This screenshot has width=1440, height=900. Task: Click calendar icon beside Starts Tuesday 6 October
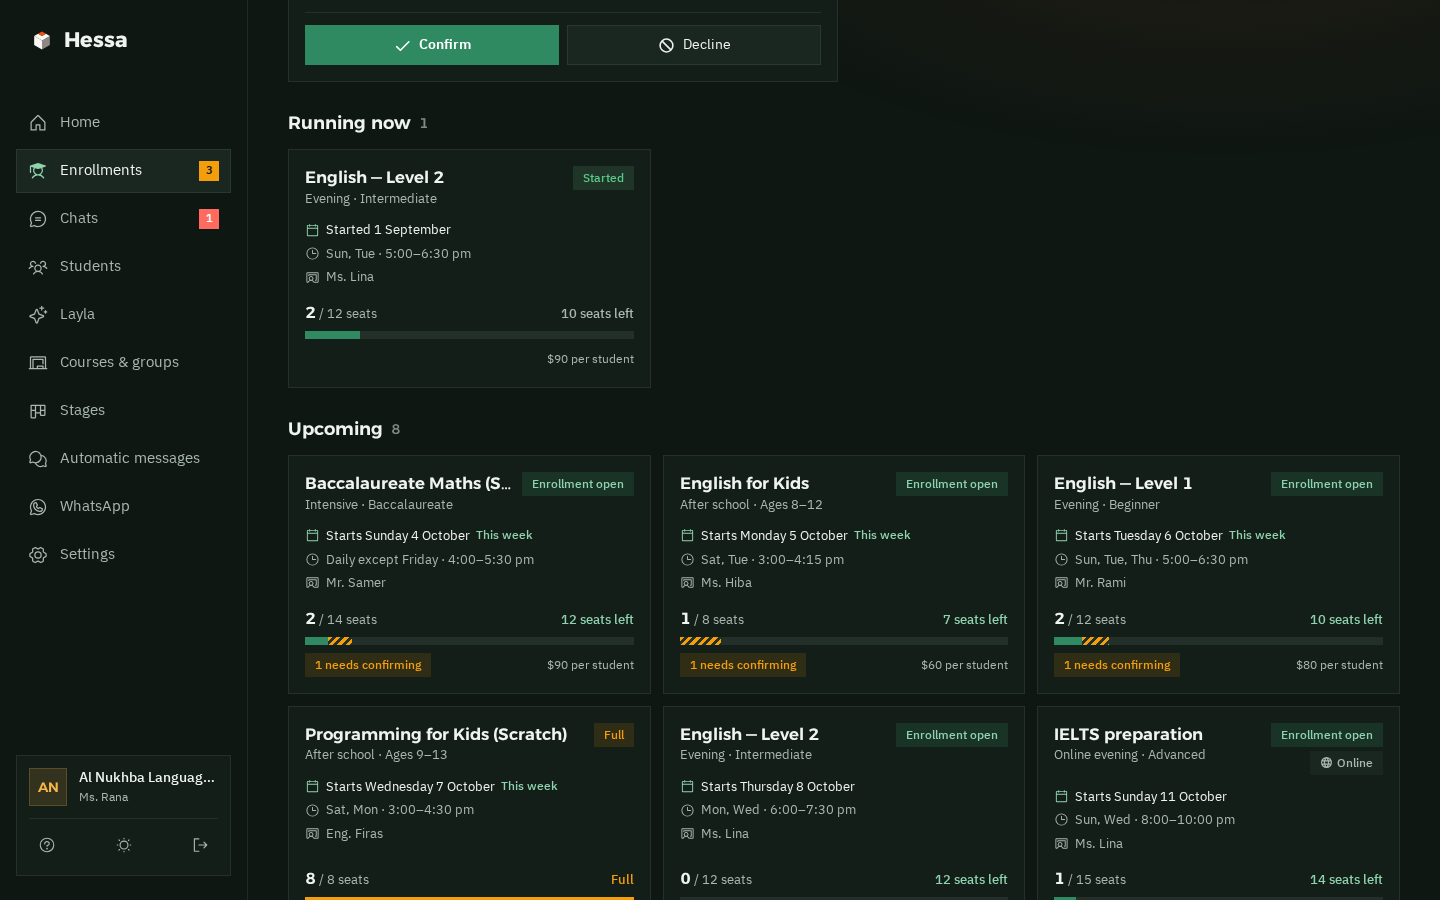coord(1061,536)
